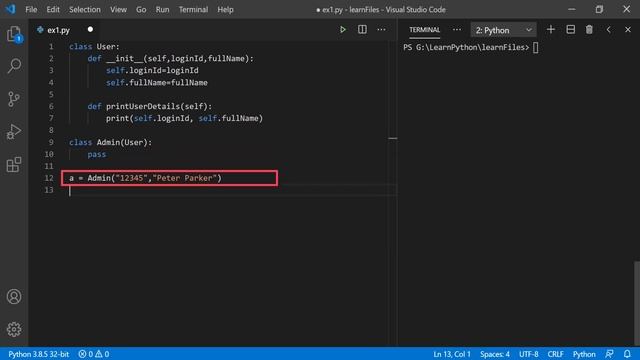
Task: Open errors and warnings problems indicator
Action: tap(94, 354)
